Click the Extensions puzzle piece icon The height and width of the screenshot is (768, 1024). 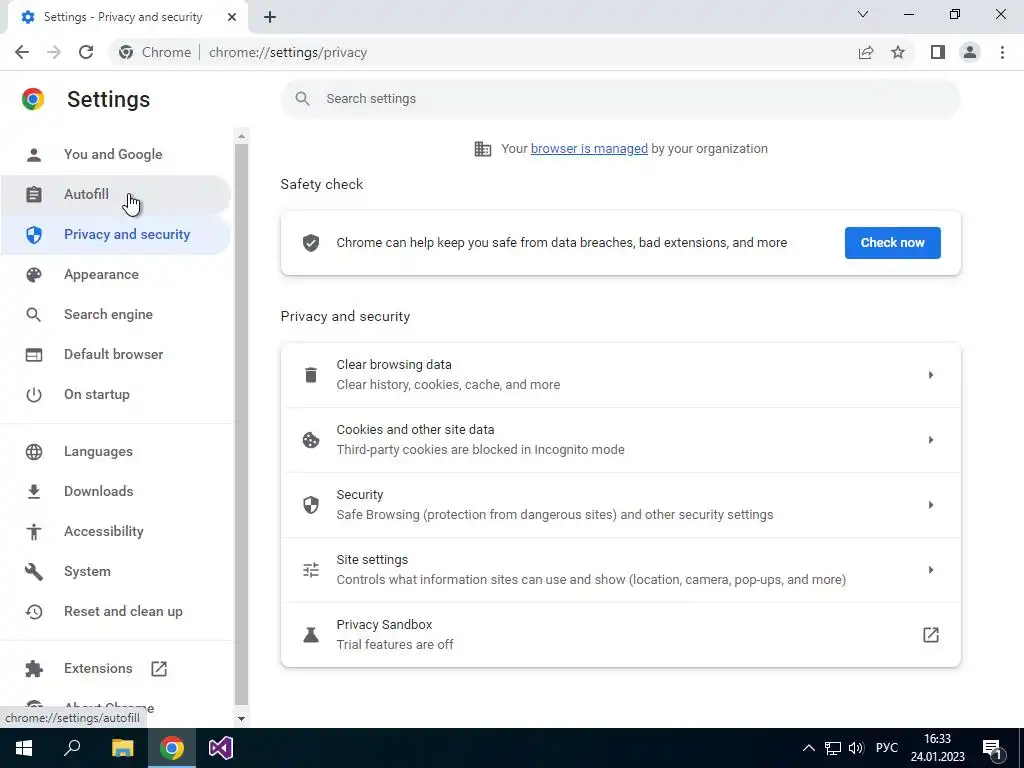[34, 669]
